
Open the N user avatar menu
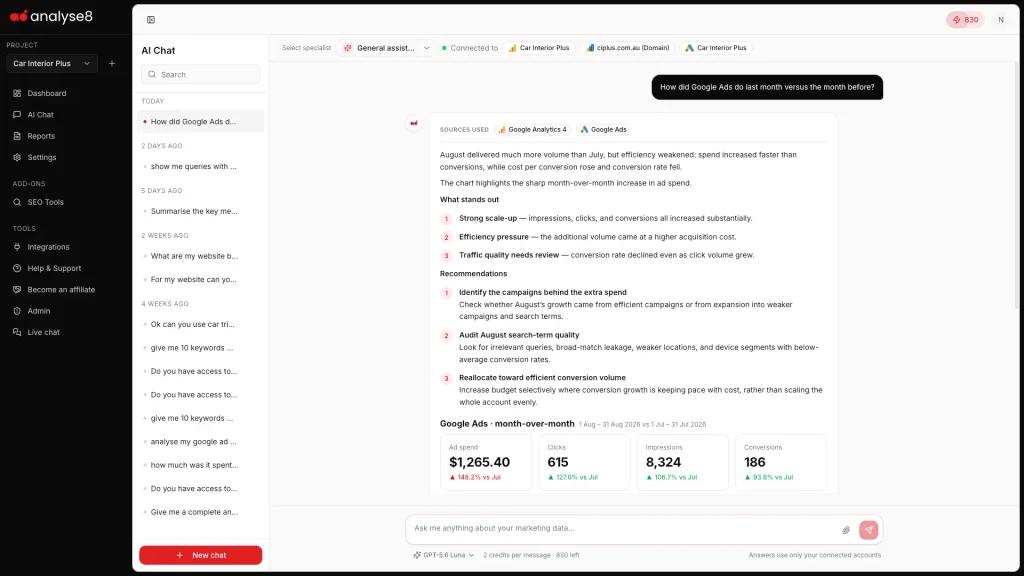(1000, 20)
